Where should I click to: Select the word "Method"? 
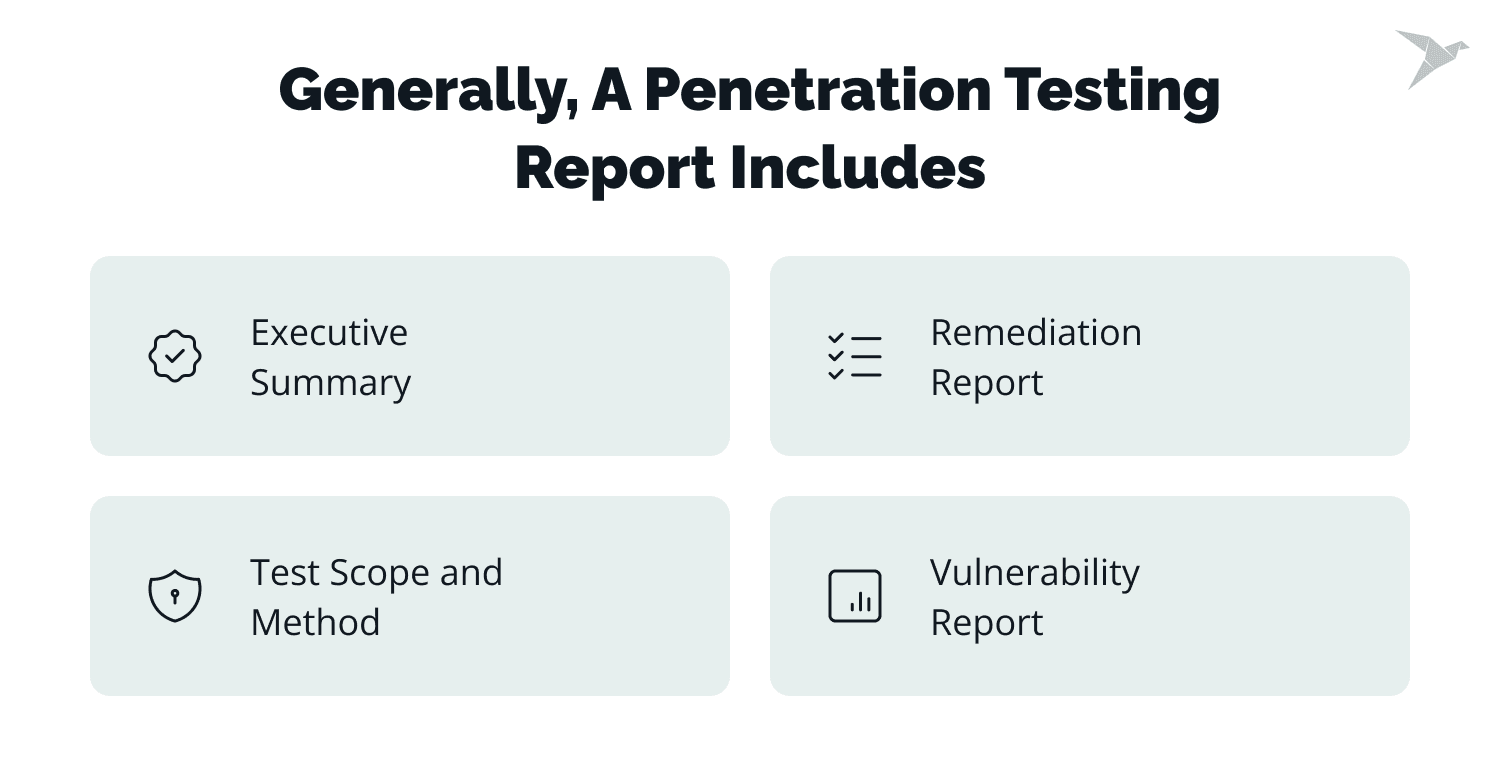[315, 623]
